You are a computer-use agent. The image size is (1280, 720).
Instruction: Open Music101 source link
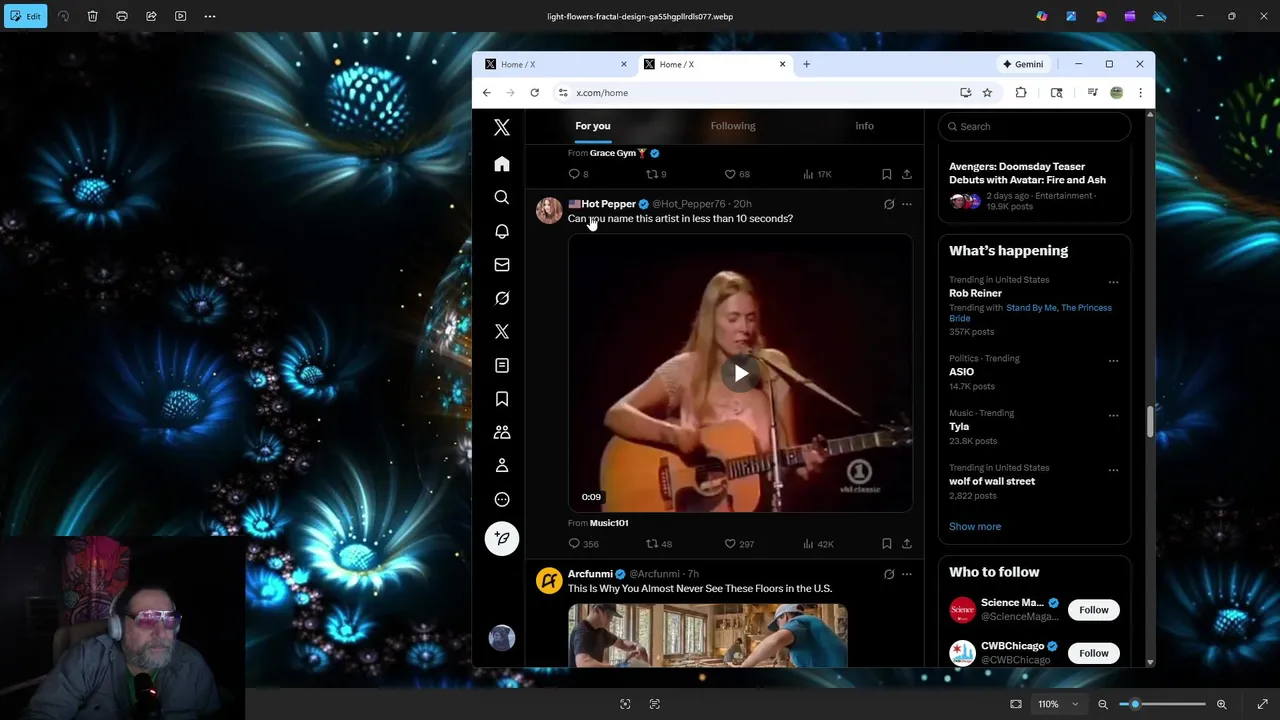pos(609,523)
